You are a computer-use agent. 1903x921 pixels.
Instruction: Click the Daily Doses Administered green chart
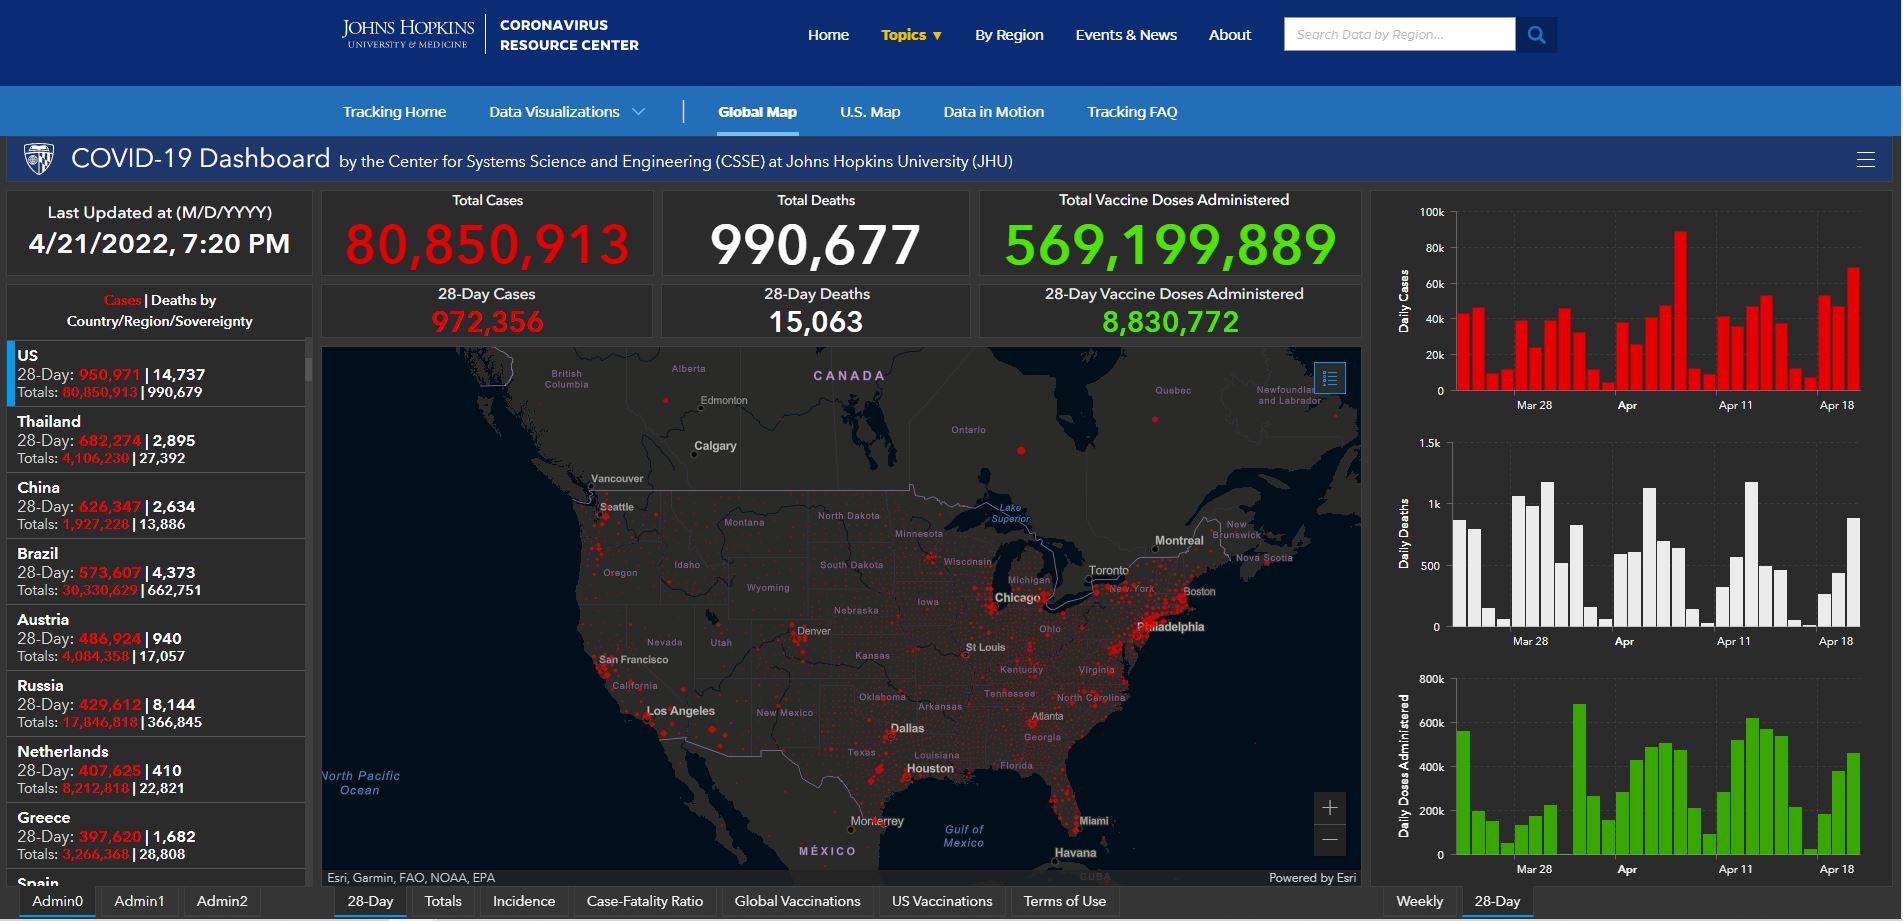[1658, 779]
